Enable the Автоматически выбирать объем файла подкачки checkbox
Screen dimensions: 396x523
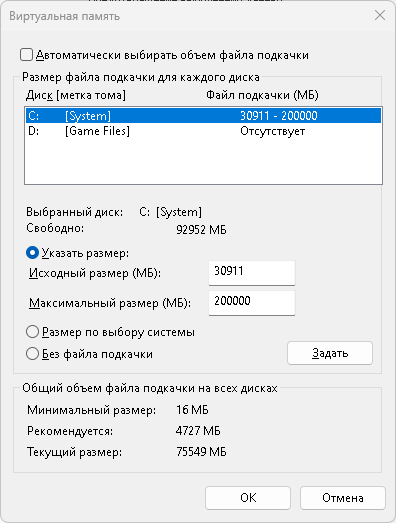click(x=26, y=55)
